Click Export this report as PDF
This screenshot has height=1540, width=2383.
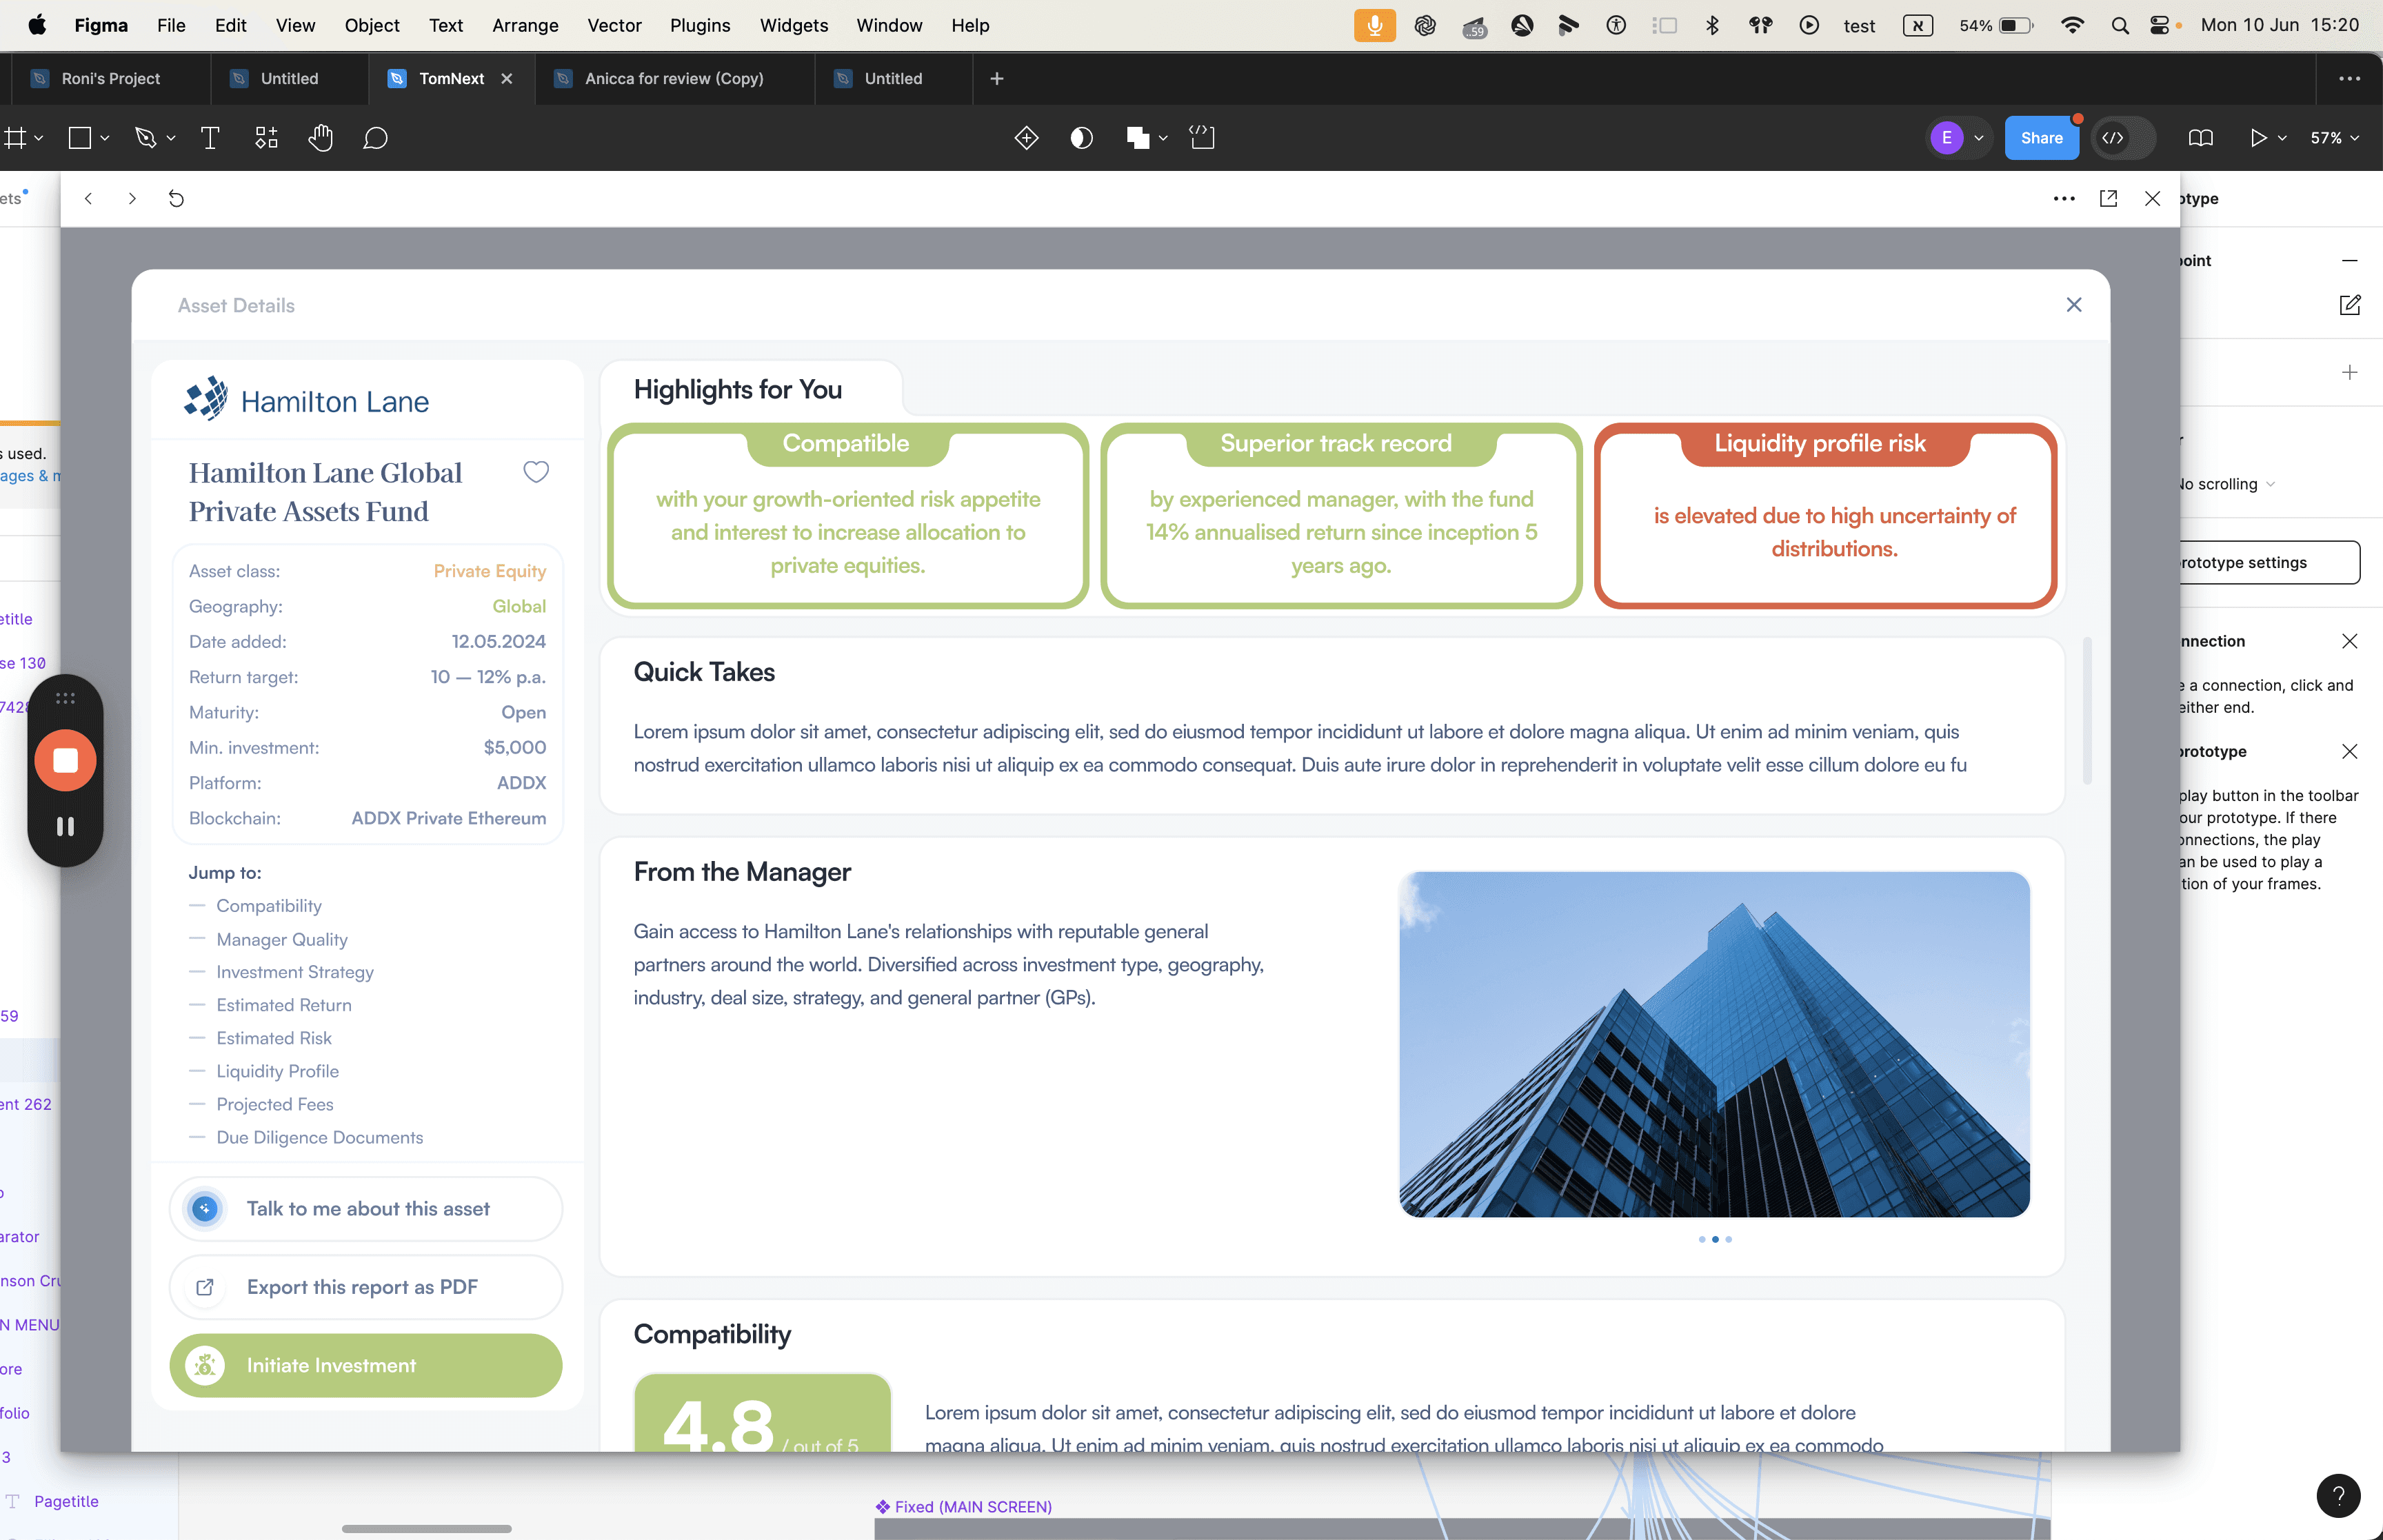[366, 1287]
